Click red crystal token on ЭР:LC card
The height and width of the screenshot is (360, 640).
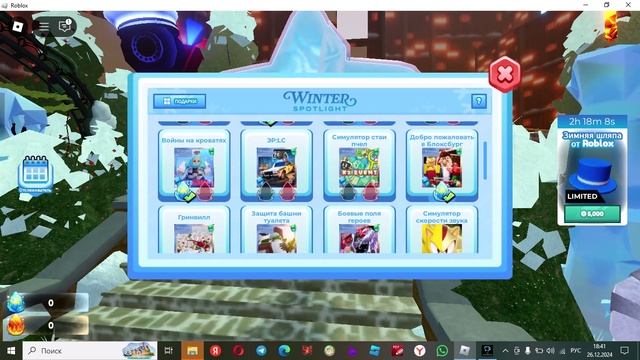click(287, 191)
